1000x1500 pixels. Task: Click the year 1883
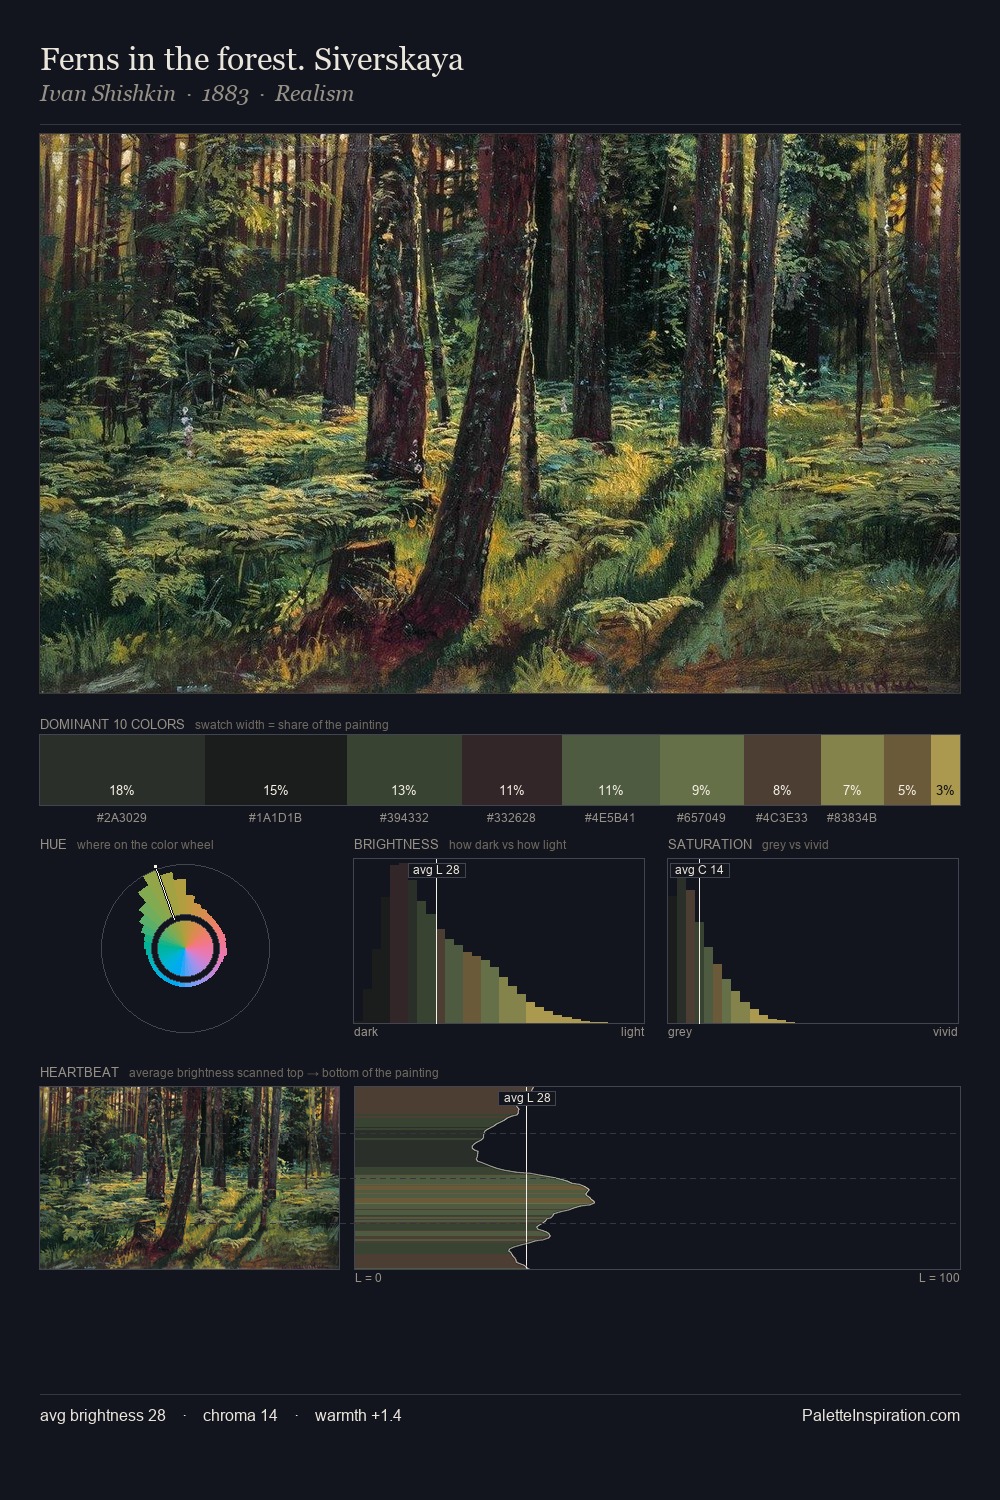225,94
